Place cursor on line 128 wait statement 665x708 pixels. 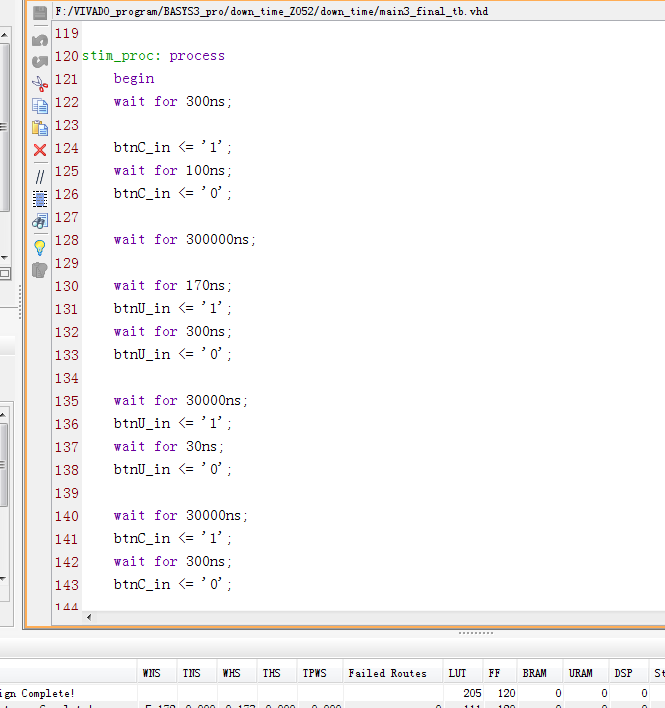[184, 240]
